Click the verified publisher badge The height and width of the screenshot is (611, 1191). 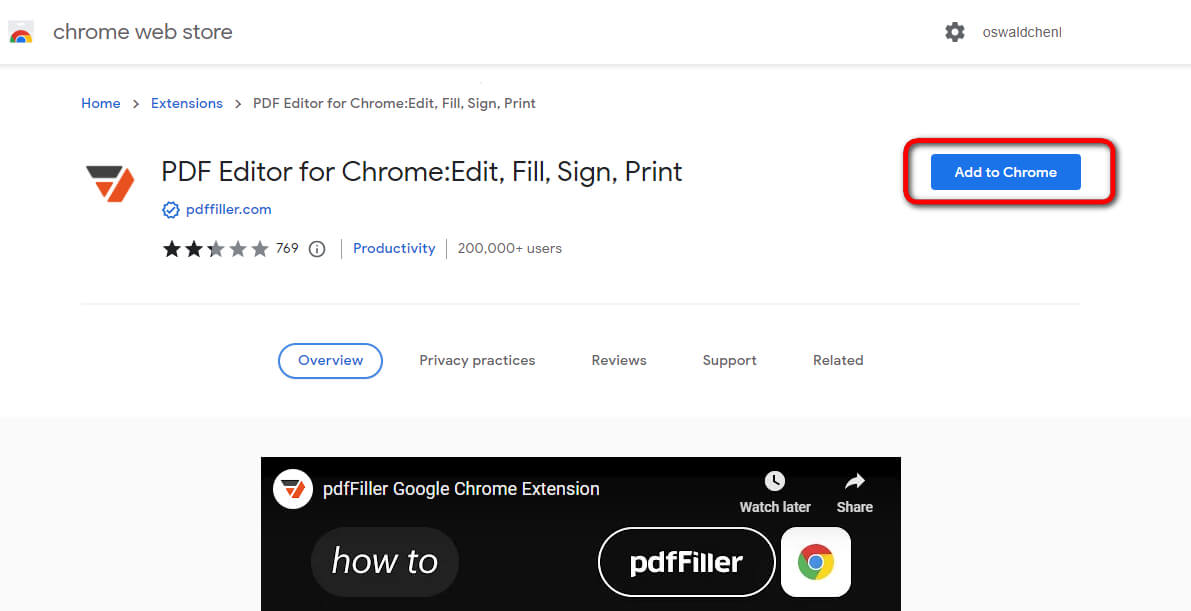[171, 209]
